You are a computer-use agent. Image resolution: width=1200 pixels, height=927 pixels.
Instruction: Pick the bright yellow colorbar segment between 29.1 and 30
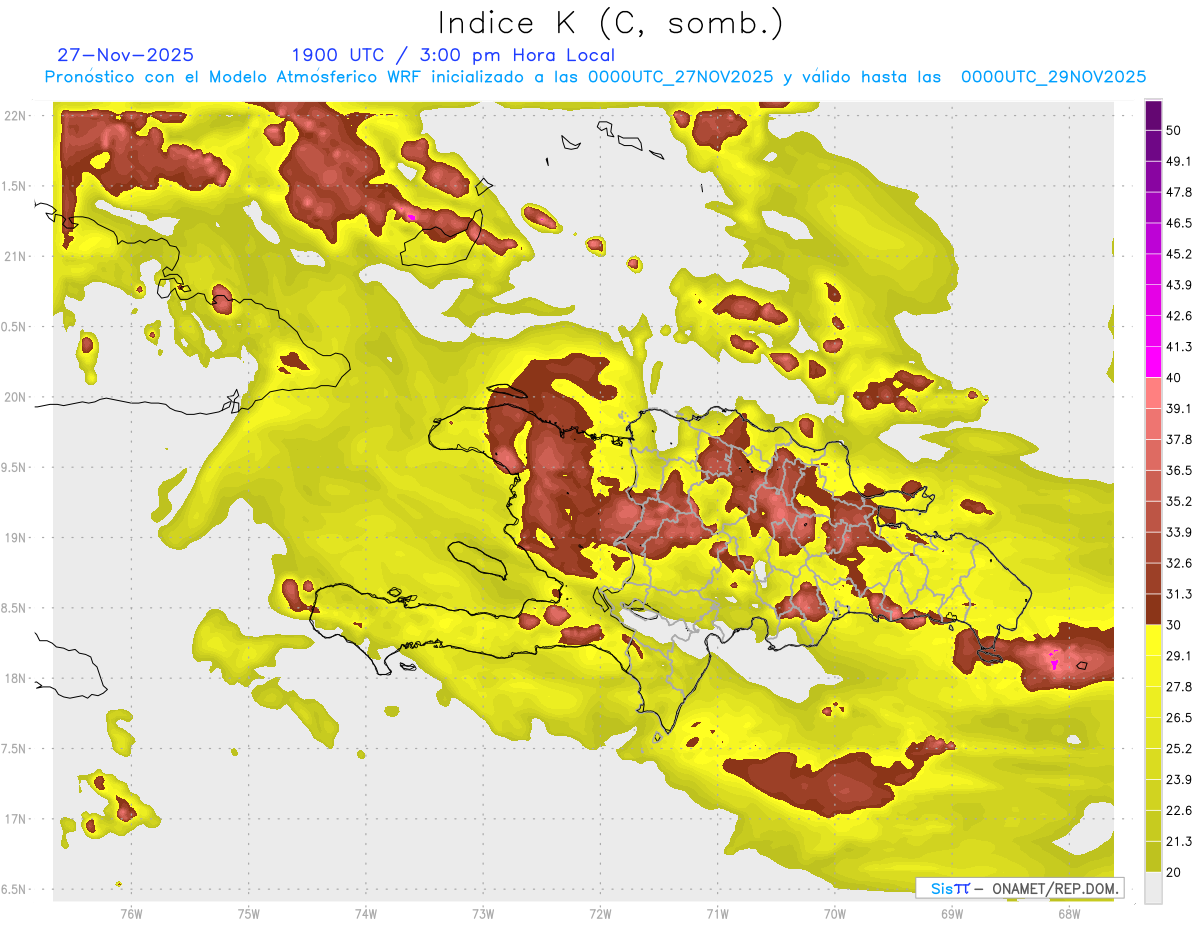(x=1153, y=640)
